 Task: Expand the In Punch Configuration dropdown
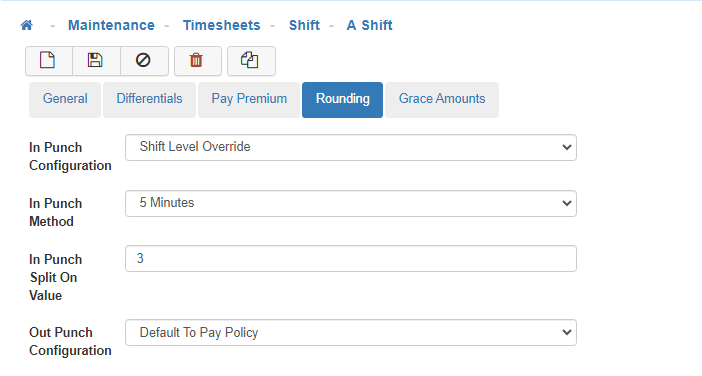pos(351,147)
